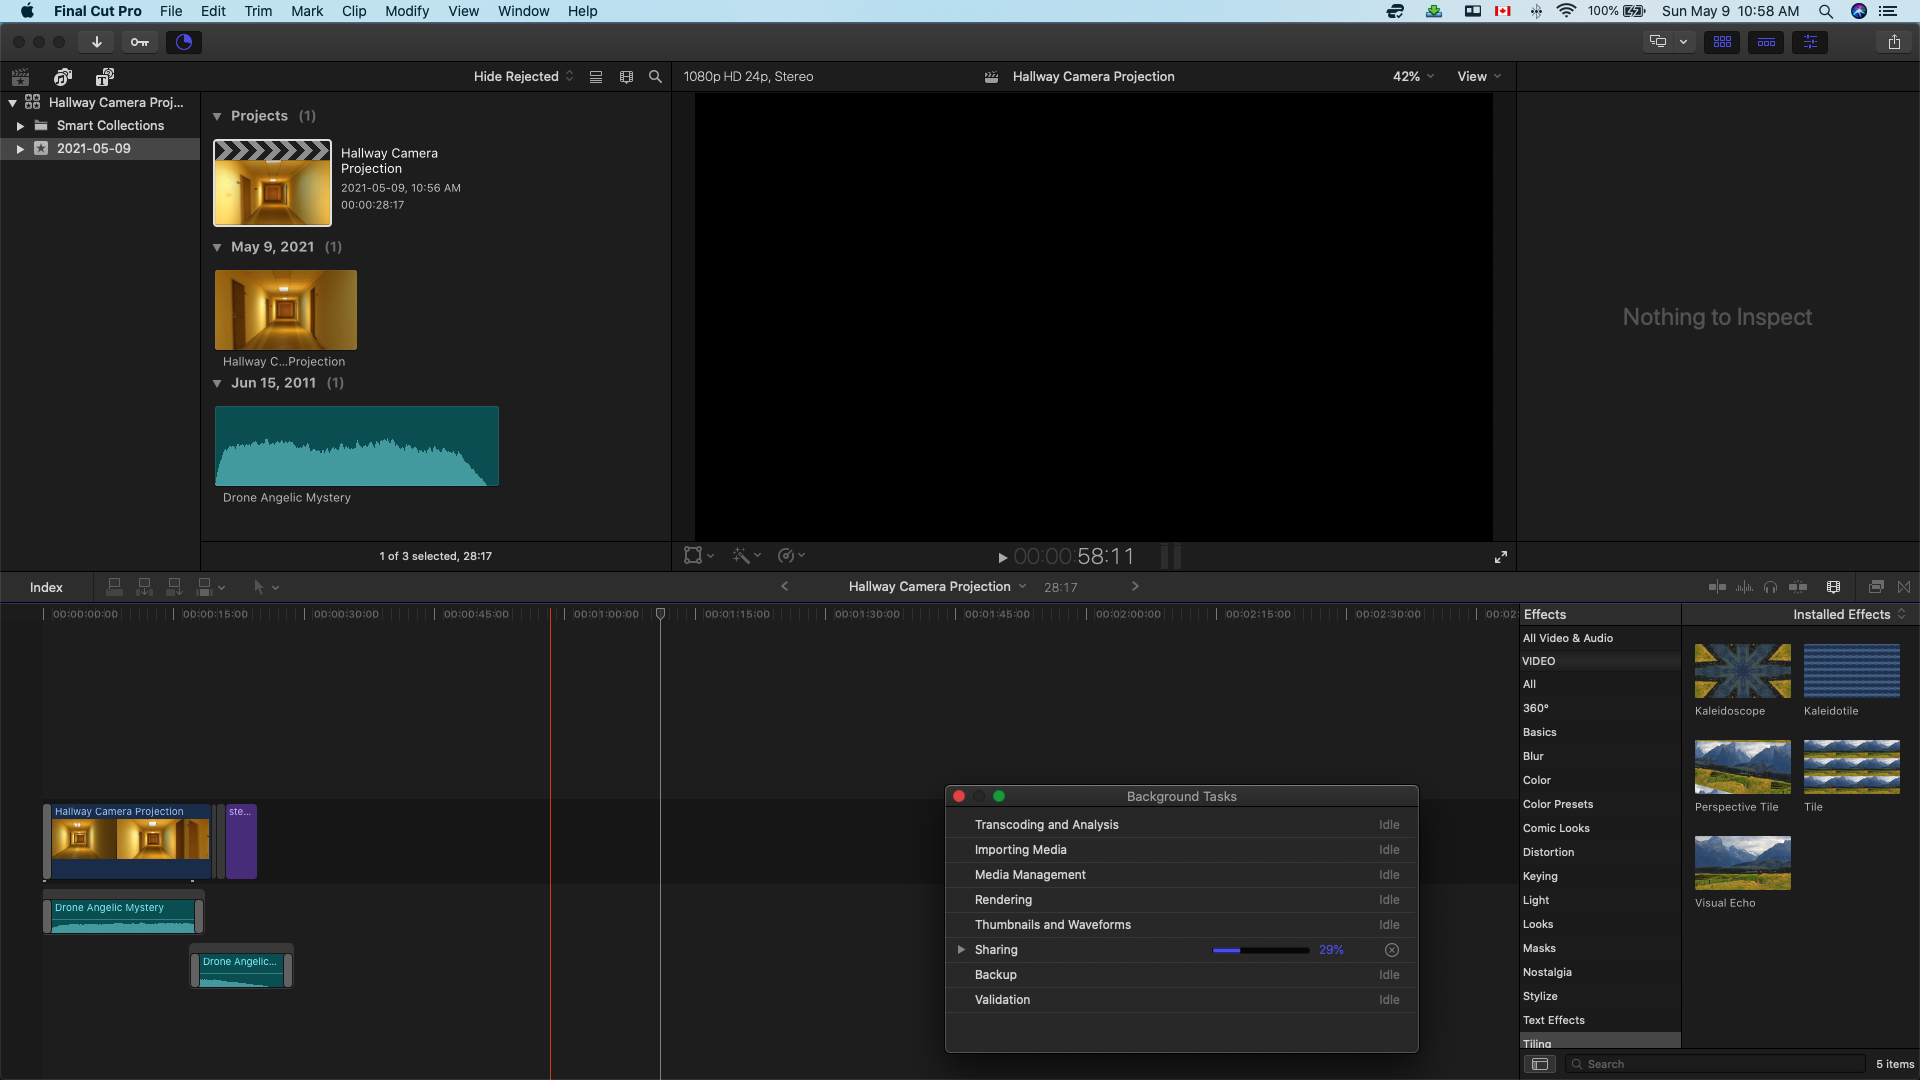This screenshot has width=1920, height=1080.
Task: Click the browser search magnifier icon
Action: [655, 77]
